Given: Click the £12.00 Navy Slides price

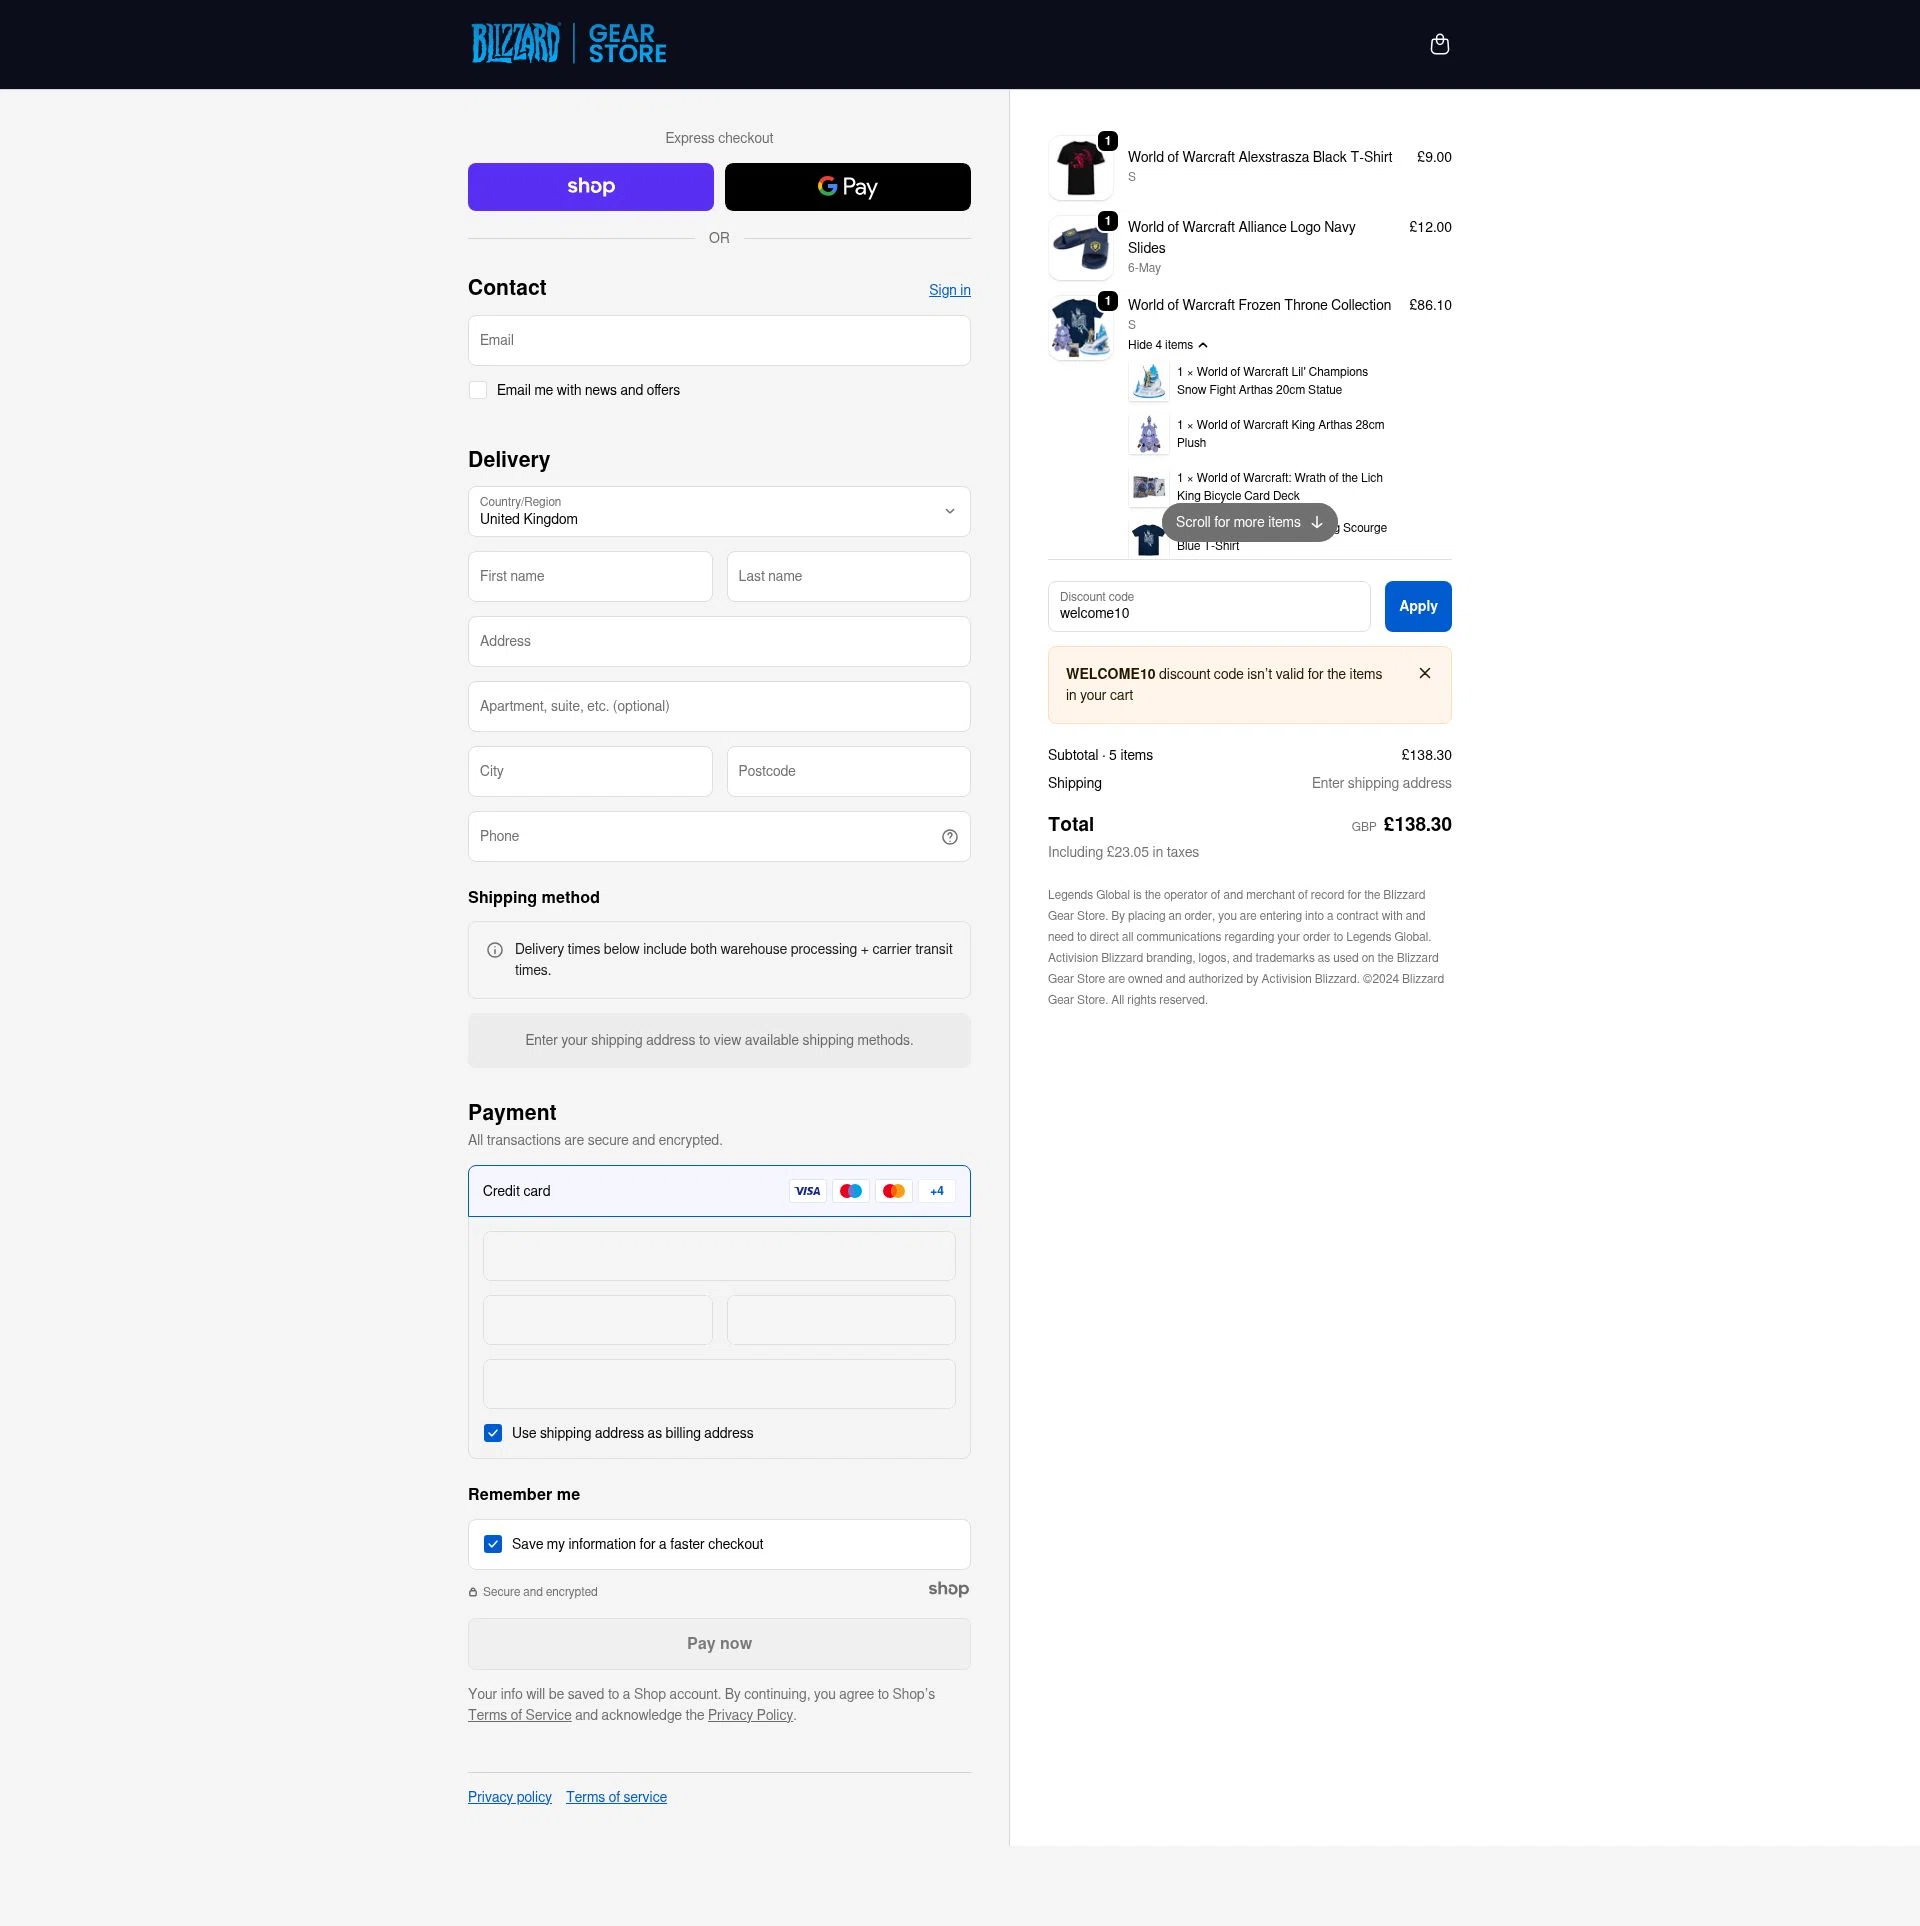Looking at the screenshot, I should pyautogui.click(x=1430, y=227).
